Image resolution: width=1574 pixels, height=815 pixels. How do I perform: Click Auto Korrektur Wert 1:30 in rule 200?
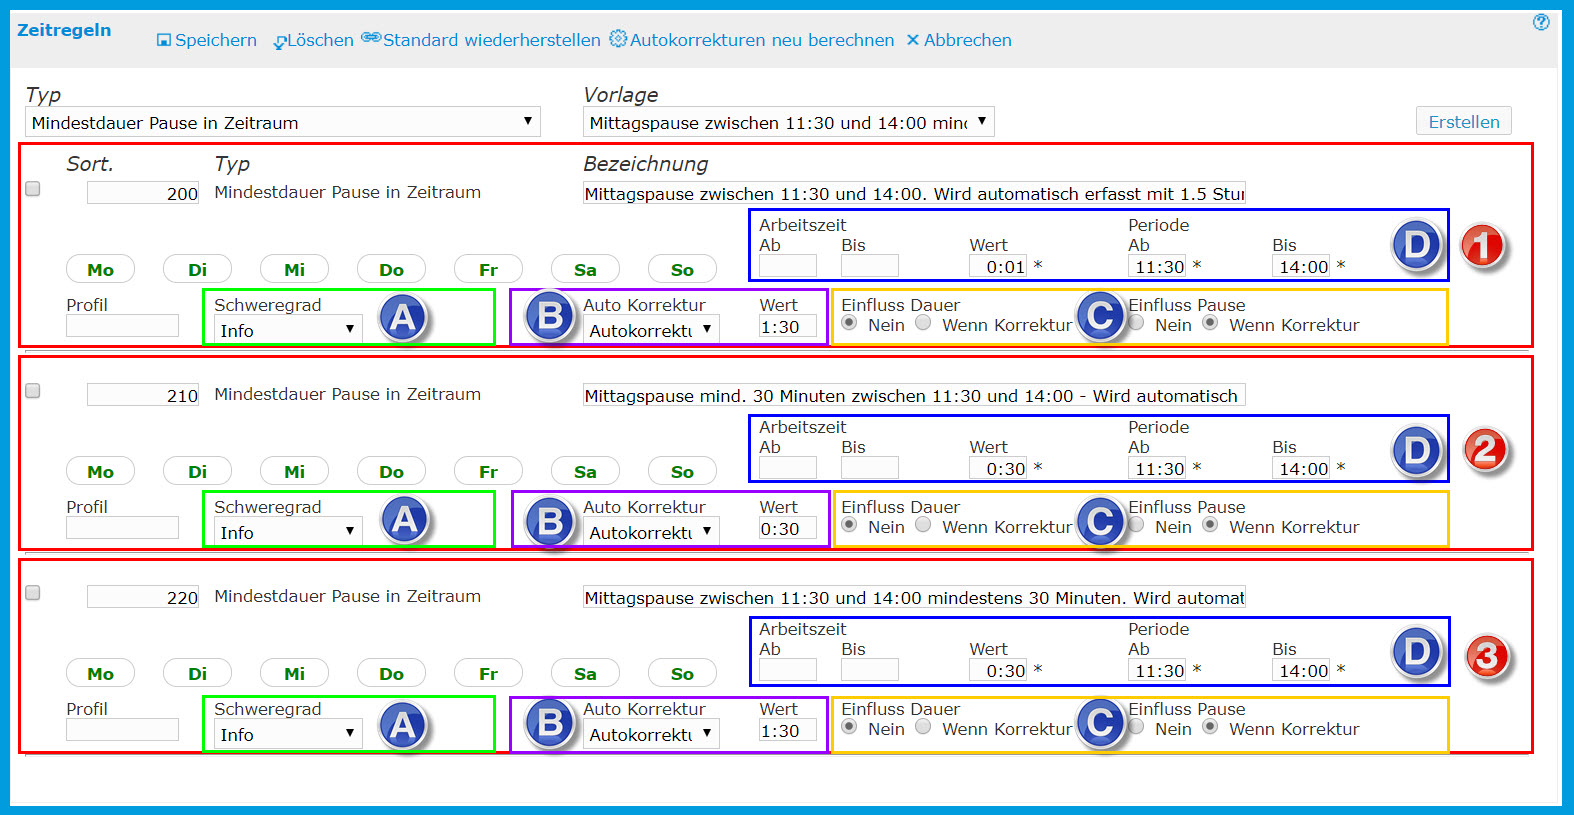(788, 326)
